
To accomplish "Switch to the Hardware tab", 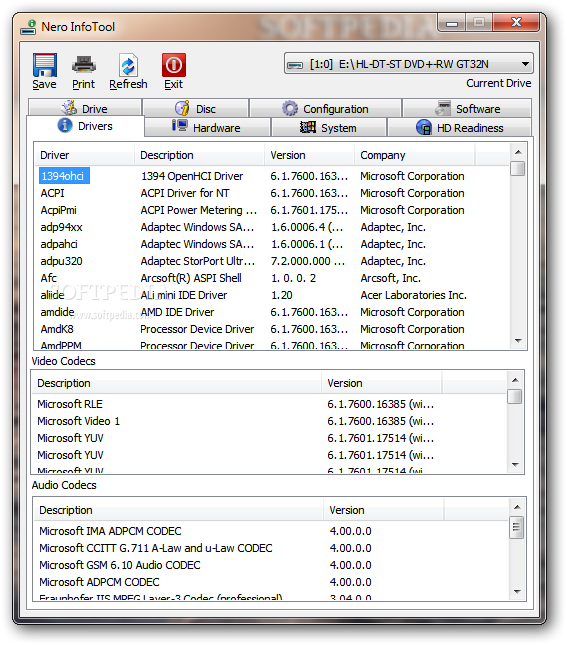I will coord(207,127).
